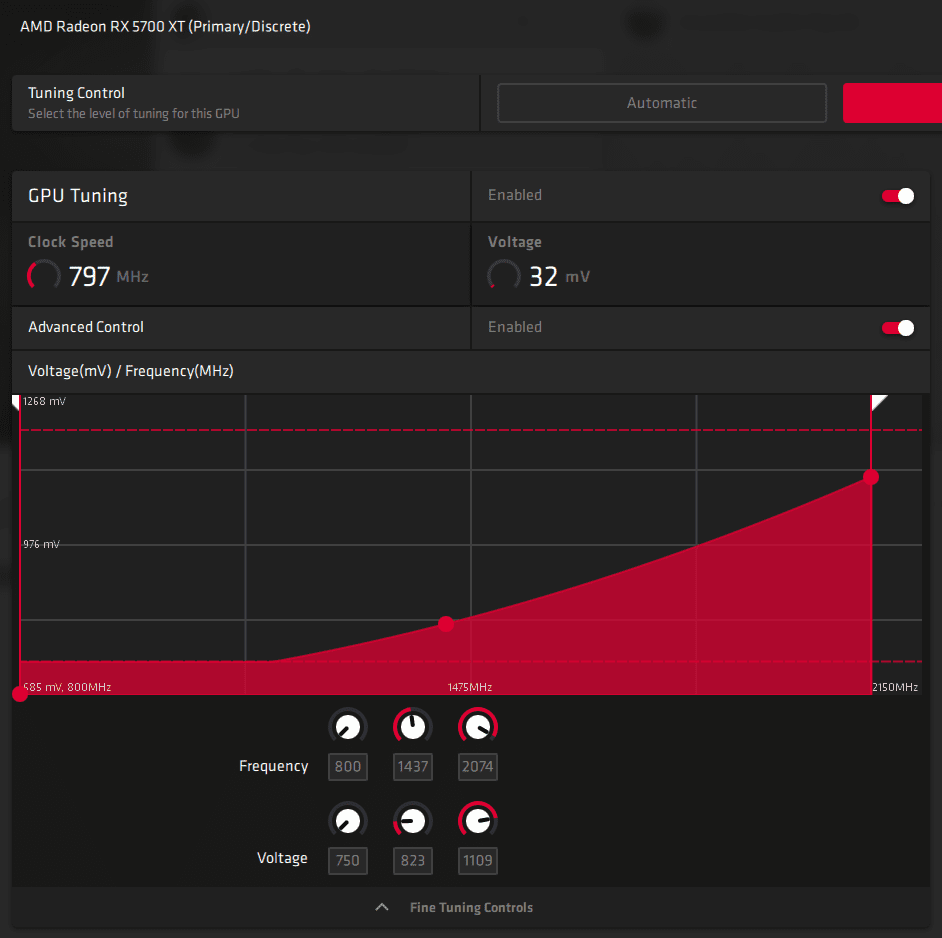Click the Tuning Control label

[x=76, y=93]
